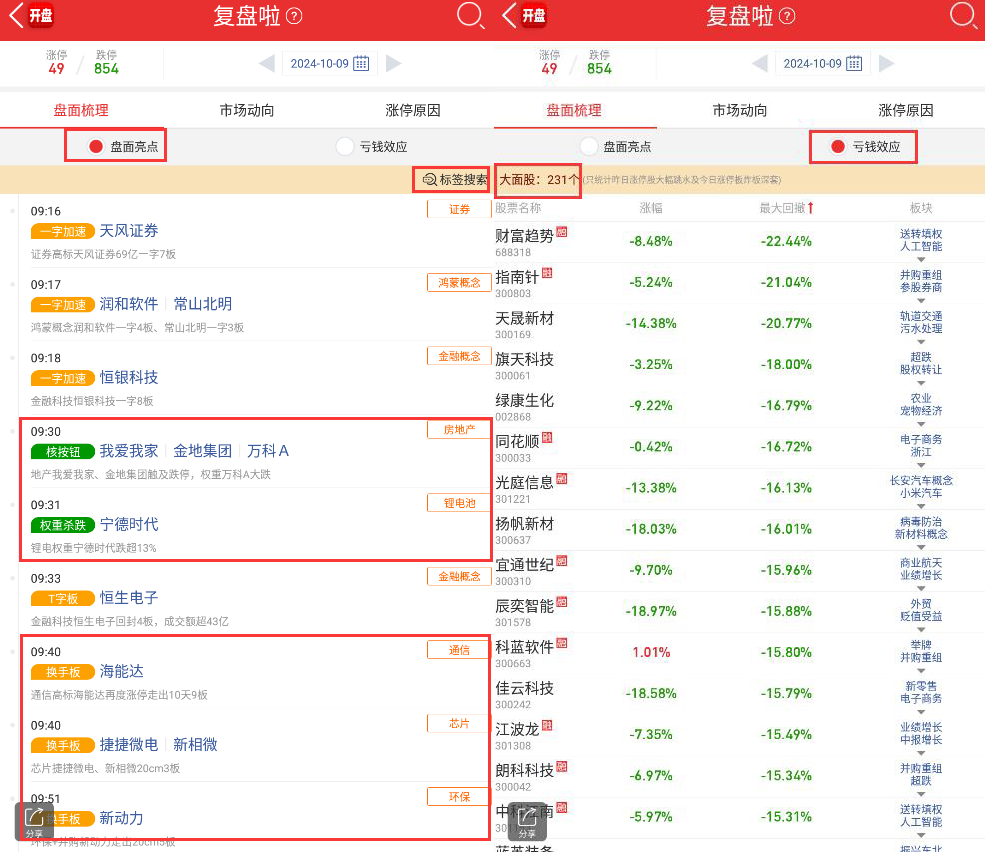Tap the red margin badge beside 宜通世纪

point(562,561)
